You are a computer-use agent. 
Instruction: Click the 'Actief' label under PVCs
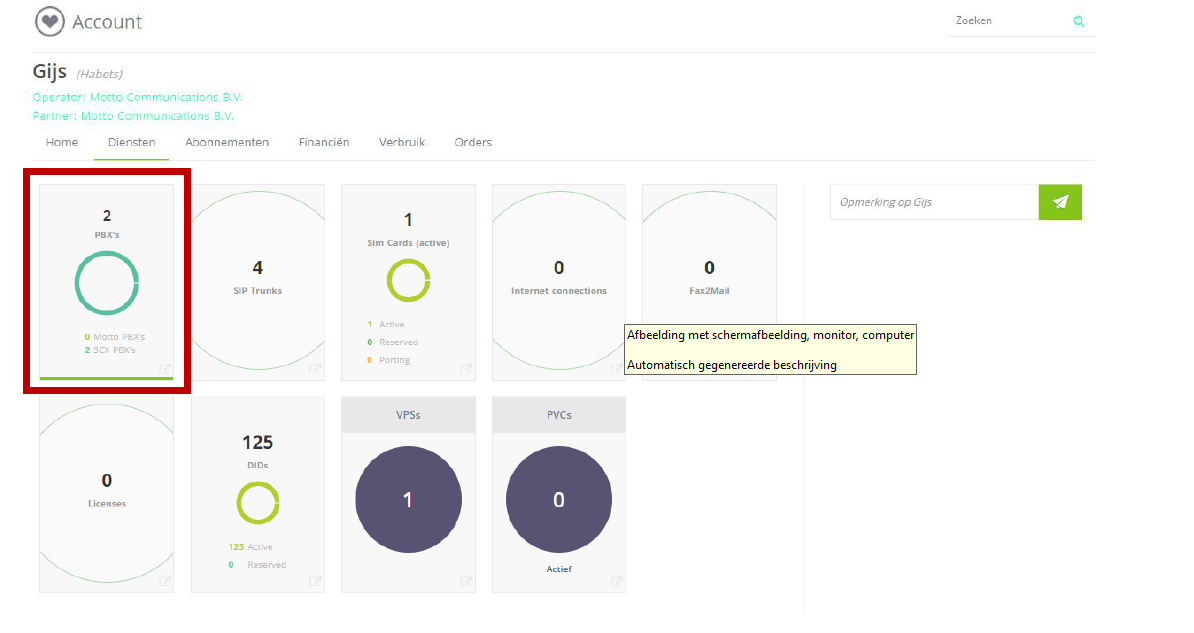(x=559, y=569)
